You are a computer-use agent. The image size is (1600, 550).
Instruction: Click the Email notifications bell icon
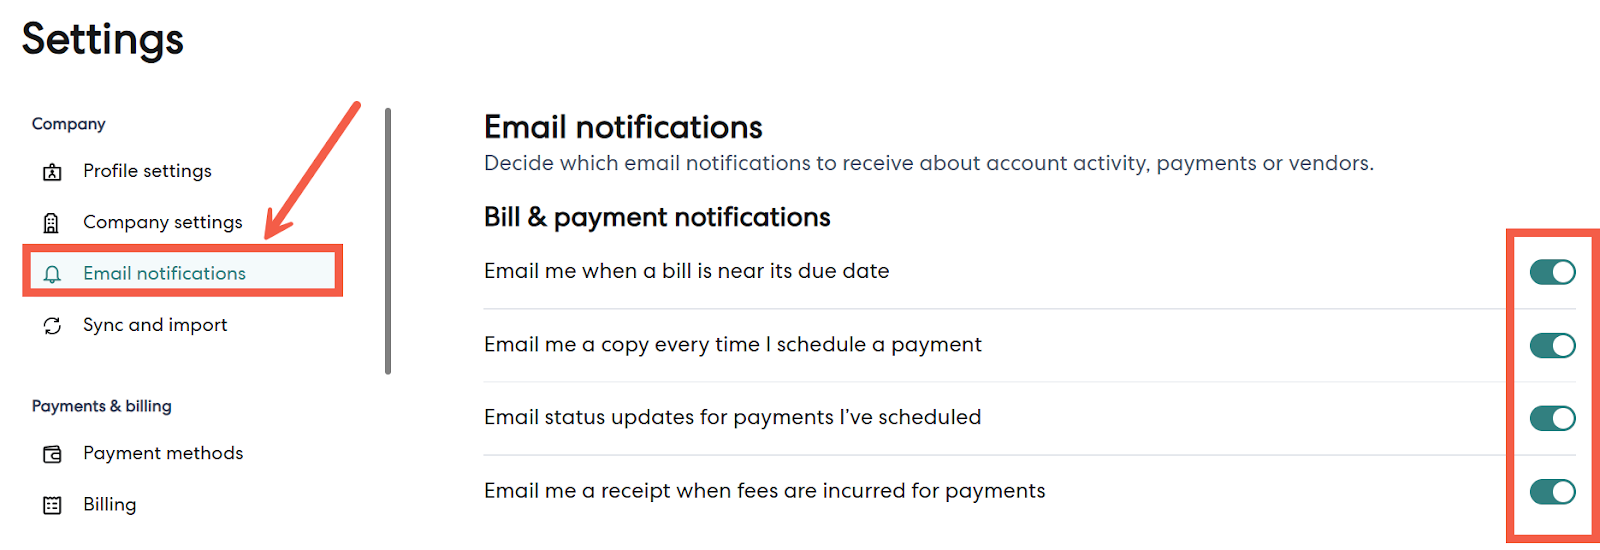coord(52,274)
